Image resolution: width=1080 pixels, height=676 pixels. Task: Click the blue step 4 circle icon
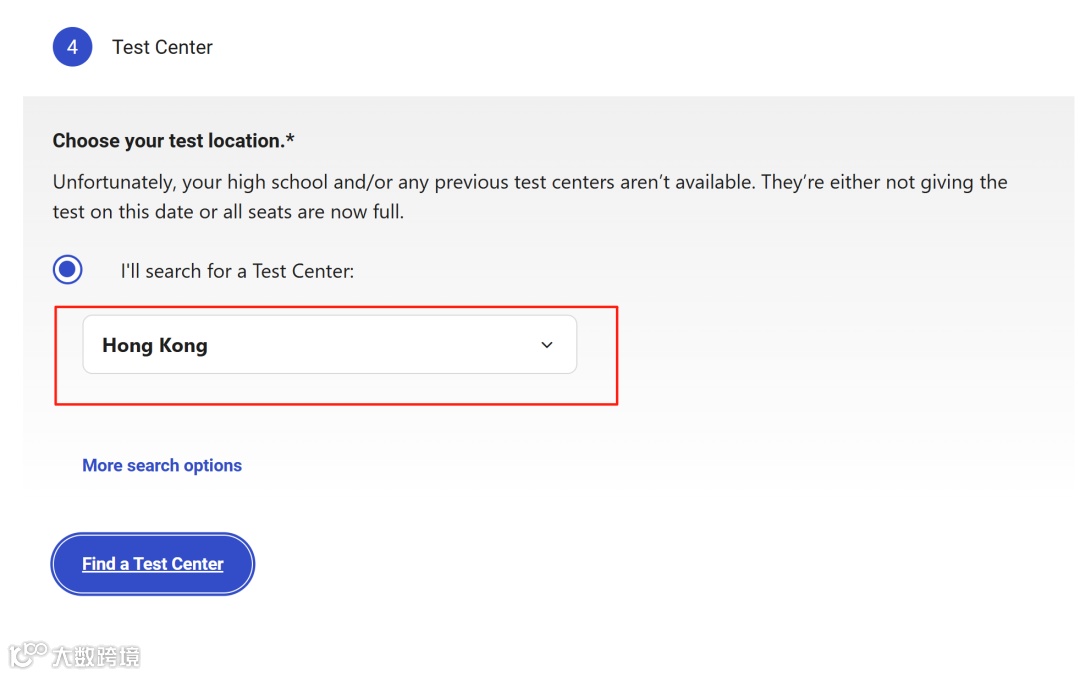[72, 47]
